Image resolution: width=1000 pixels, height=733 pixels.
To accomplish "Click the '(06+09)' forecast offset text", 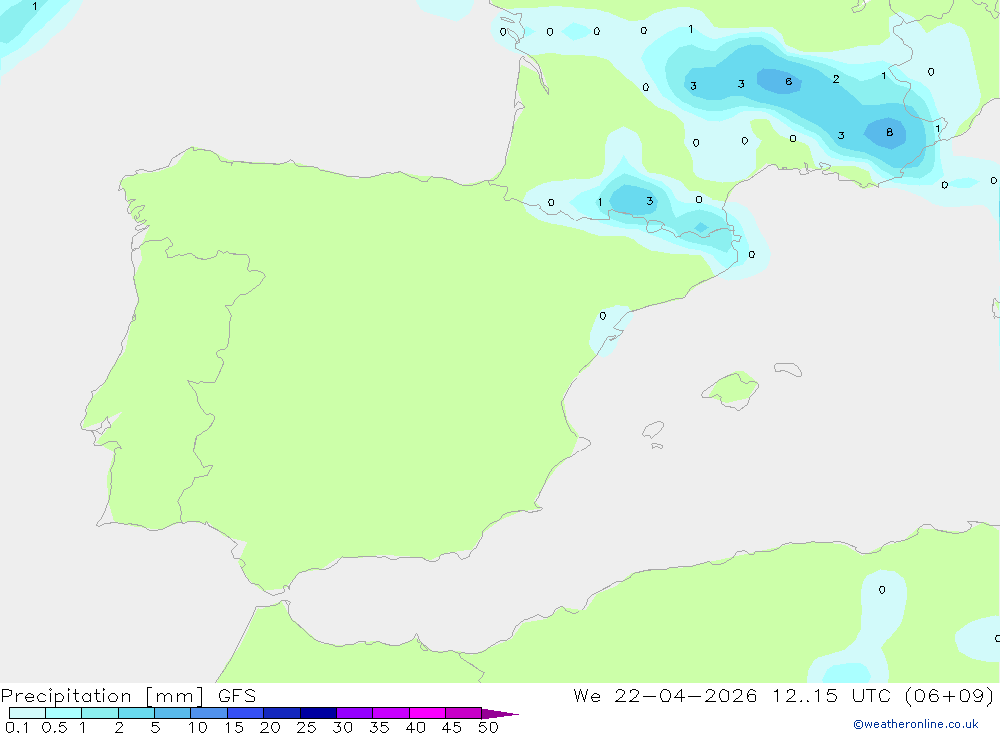I will click(x=949, y=696).
